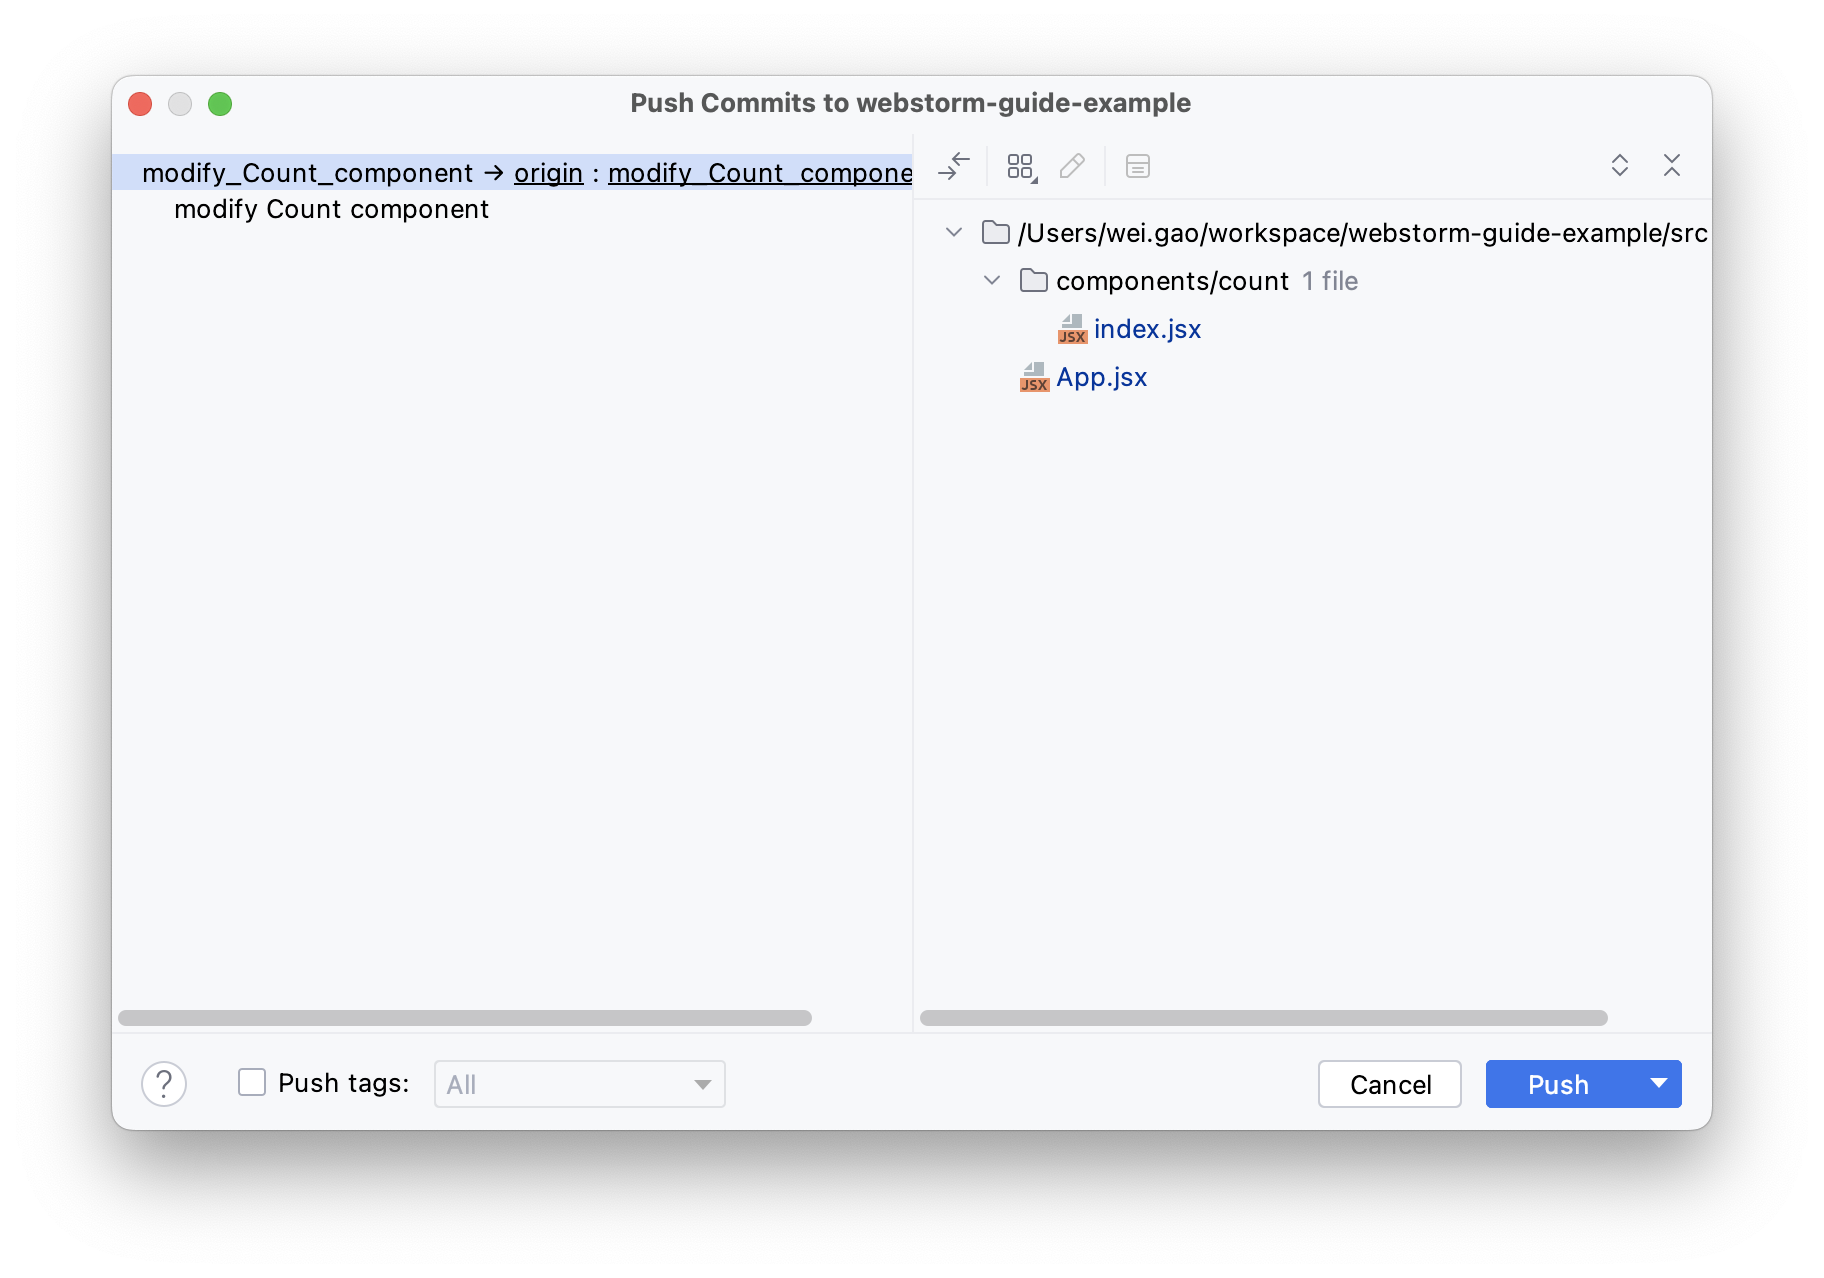Click the JSX icon beside index.jsx
Image resolution: width=1824 pixels, height=1278 pixels.
point(1072,329)
